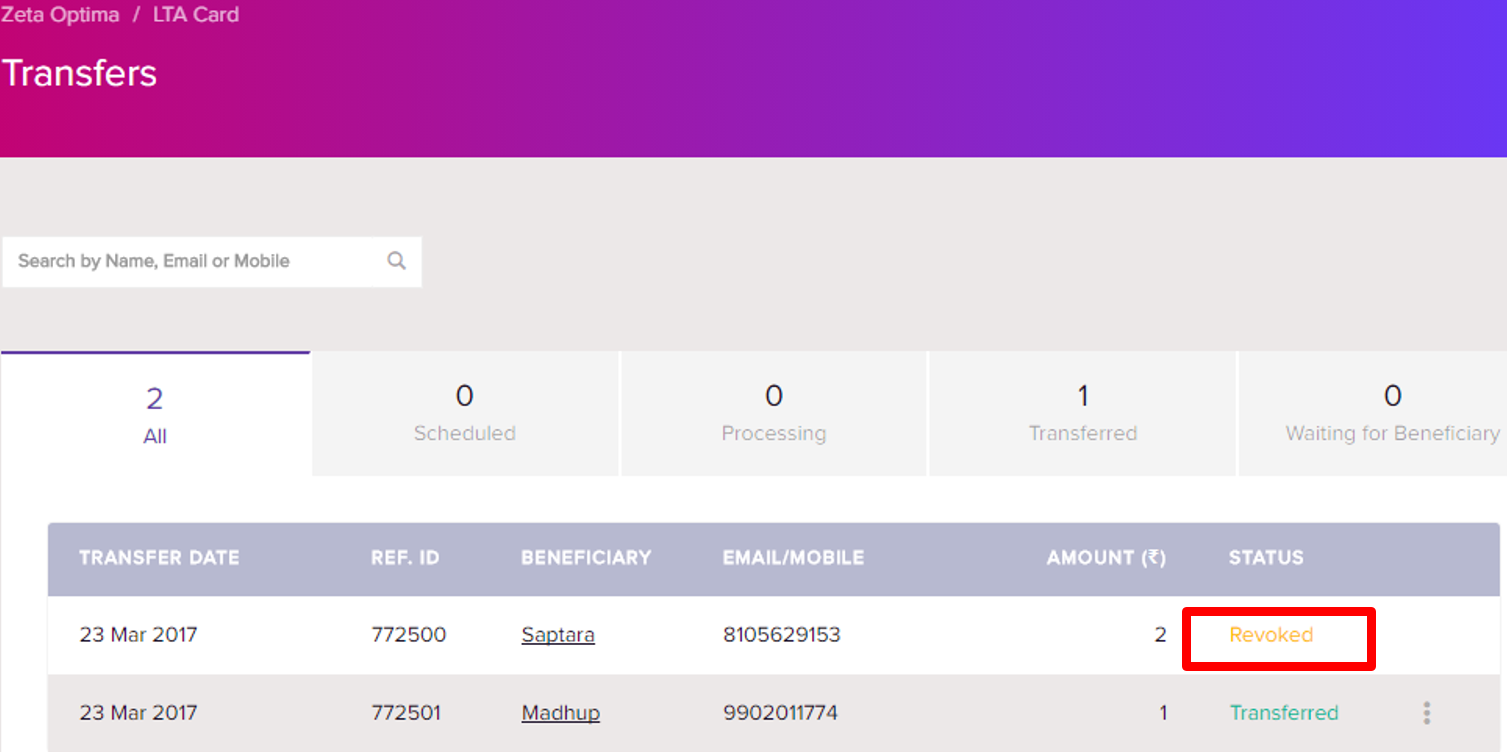Select the Transferred status in Madhup's row
1507x752 pixels.
(1284, 713)
